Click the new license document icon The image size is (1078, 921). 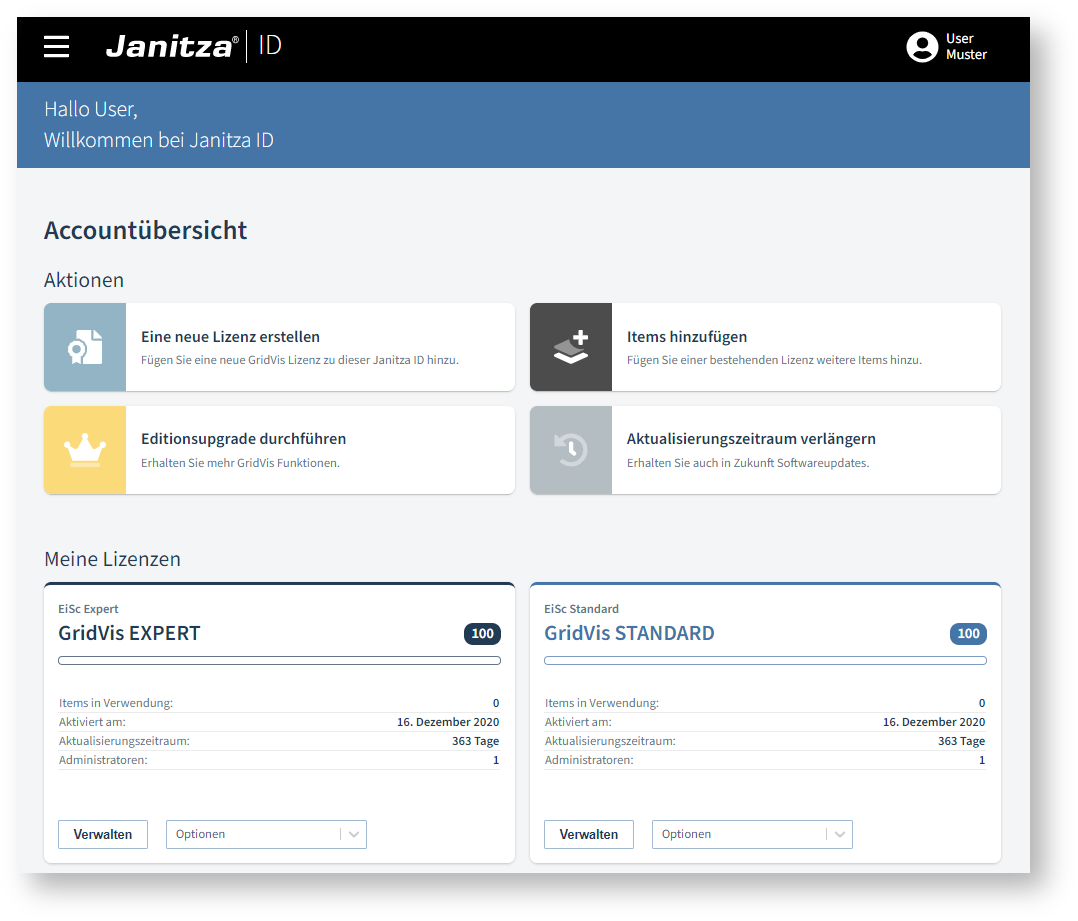(x=85, y=347)
